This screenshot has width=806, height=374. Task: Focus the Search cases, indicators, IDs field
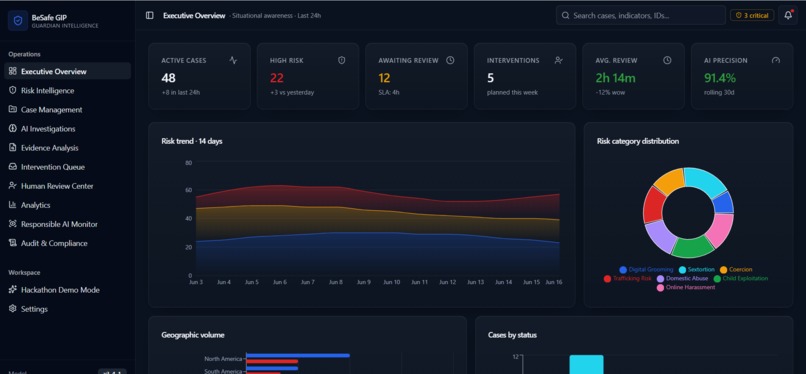click(640, 15)
